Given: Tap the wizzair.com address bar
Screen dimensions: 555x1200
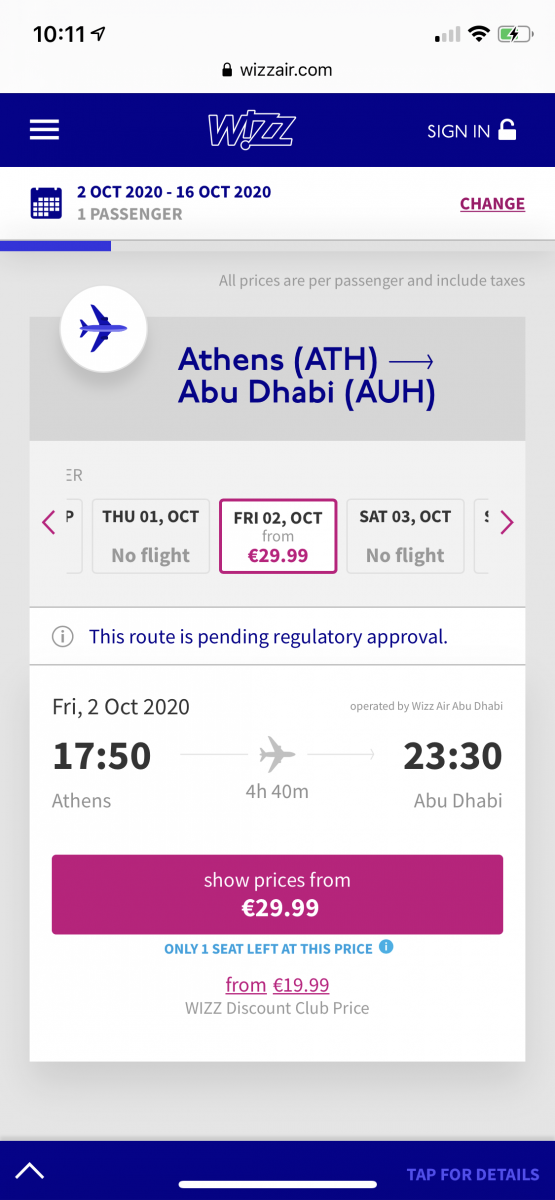Looking at the screenshot, I should (x=277, y=70).
